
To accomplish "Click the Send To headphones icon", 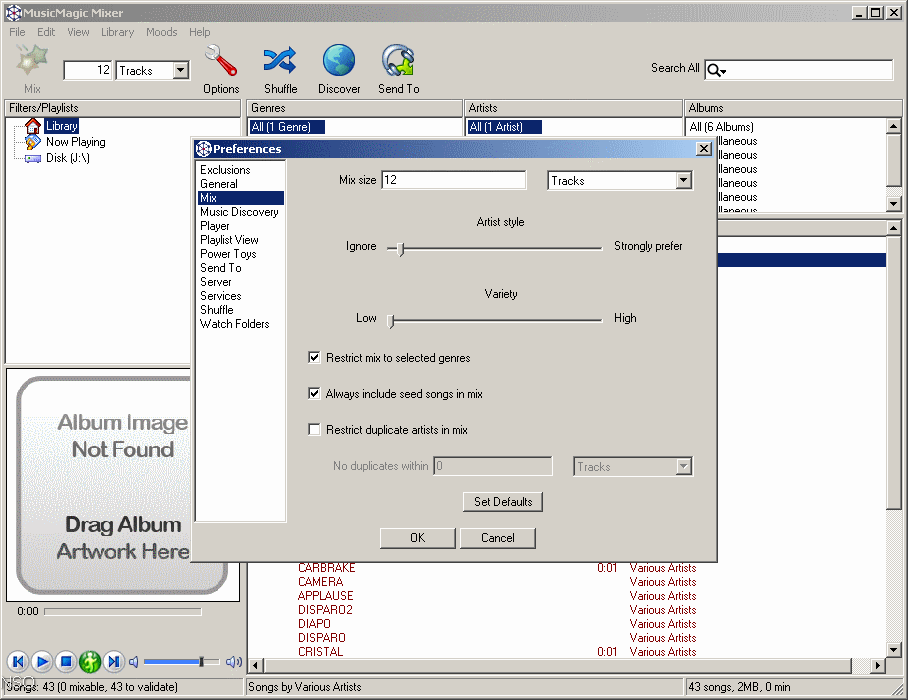I will click(398, 60).
